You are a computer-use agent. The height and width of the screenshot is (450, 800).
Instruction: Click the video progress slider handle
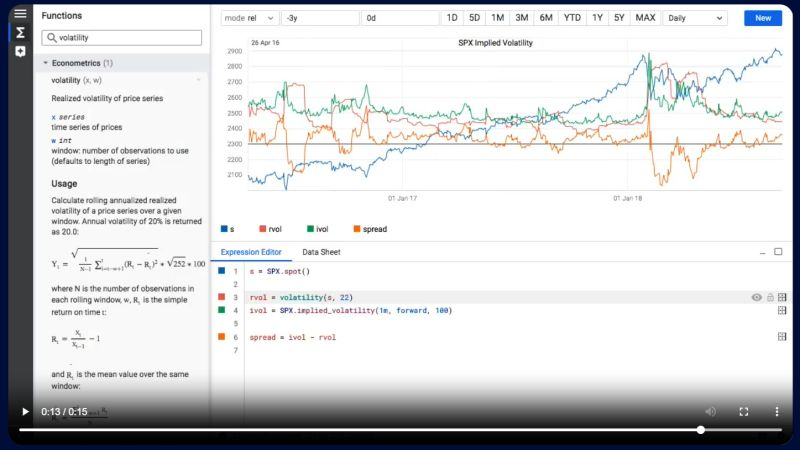(701, 430)
